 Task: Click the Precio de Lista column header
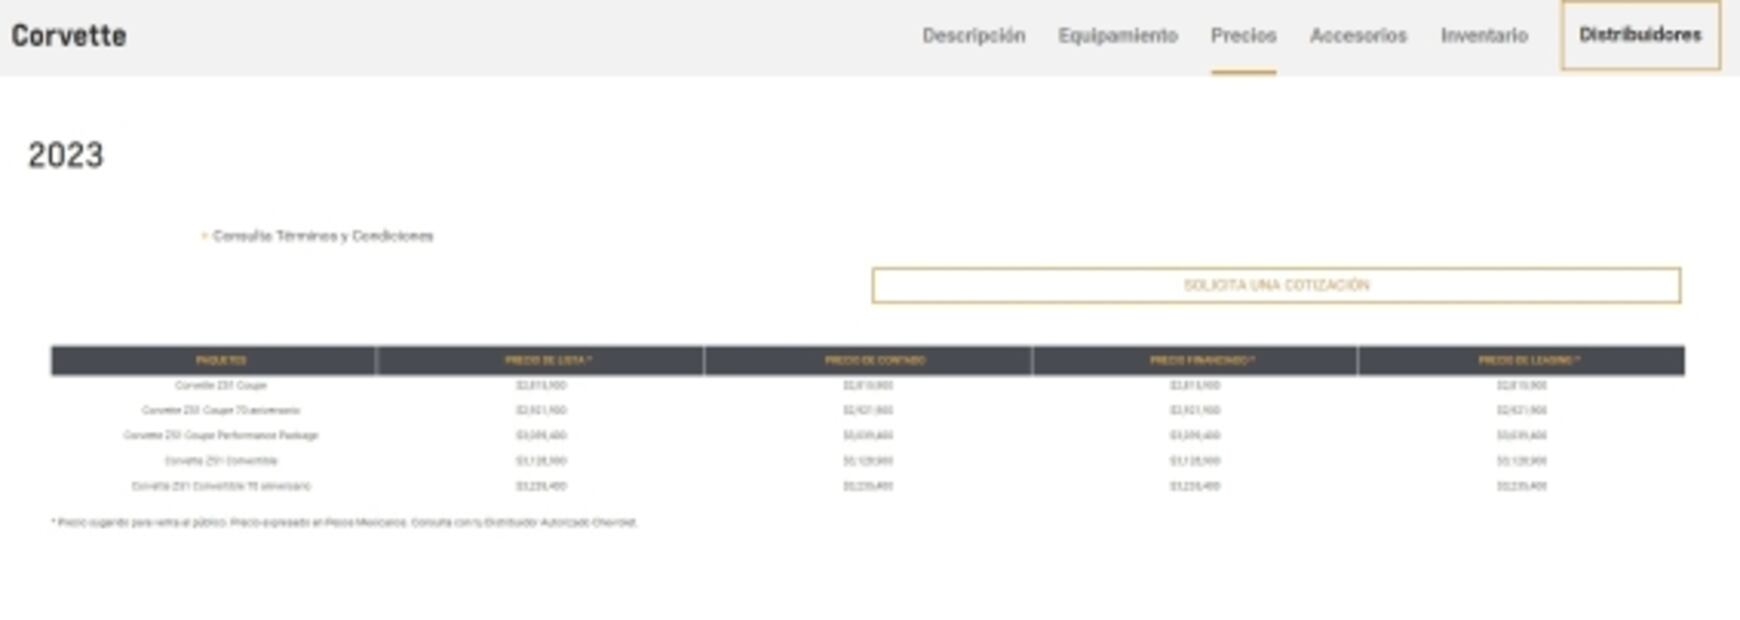(x=547, y=360)
